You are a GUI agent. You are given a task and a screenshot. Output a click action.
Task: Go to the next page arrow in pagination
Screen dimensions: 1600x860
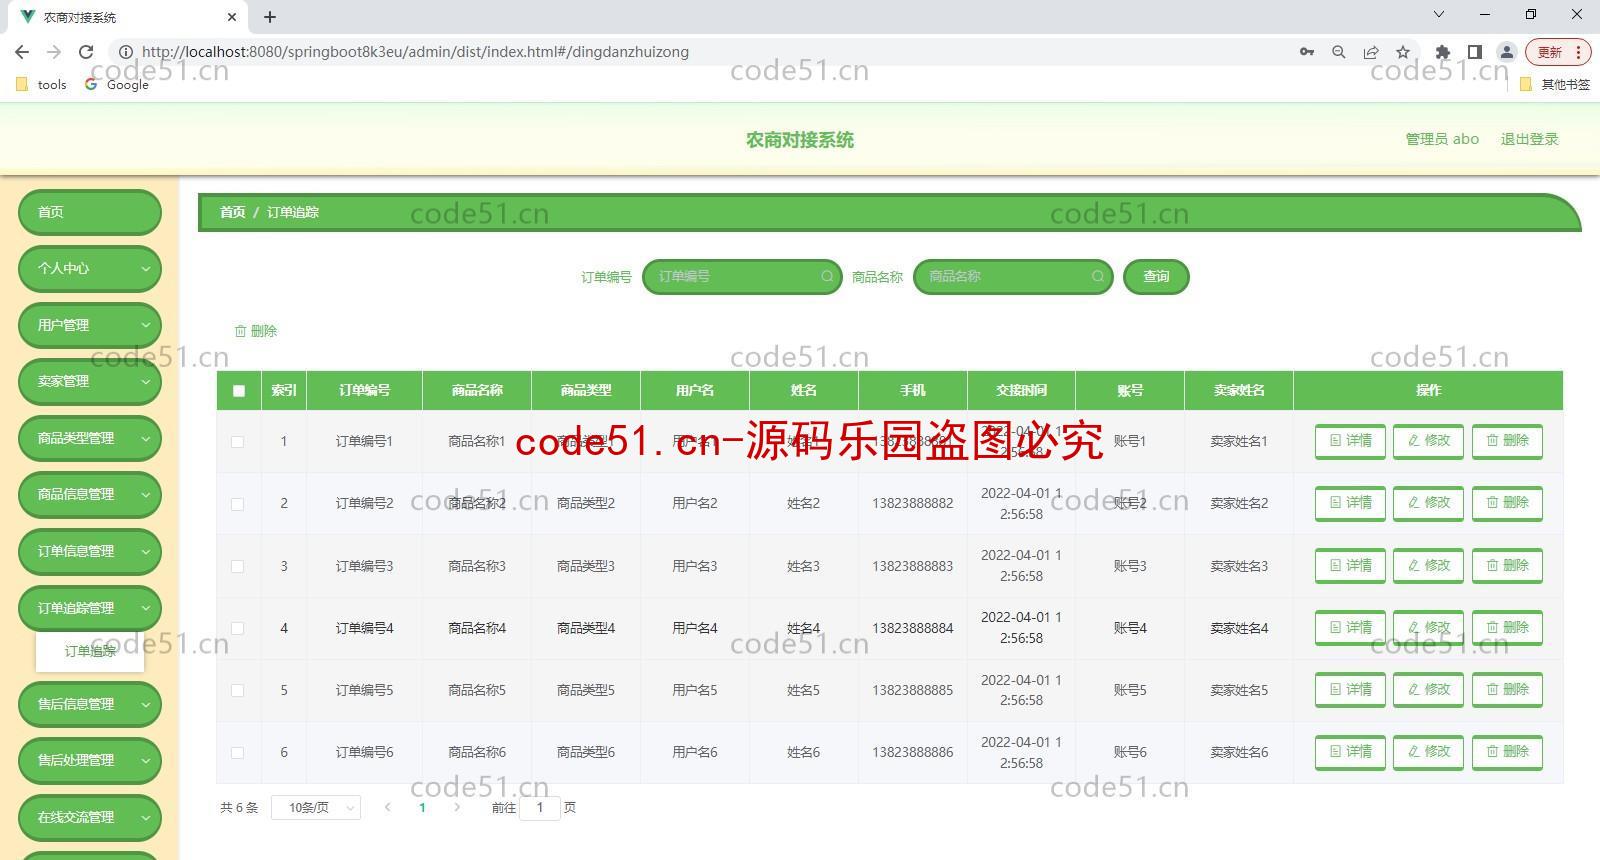[x=457, y=807]
